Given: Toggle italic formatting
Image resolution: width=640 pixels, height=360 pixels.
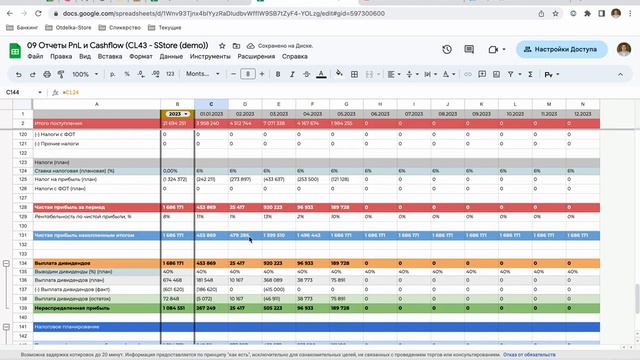Looking at the screenshot, I should [292, 74].
